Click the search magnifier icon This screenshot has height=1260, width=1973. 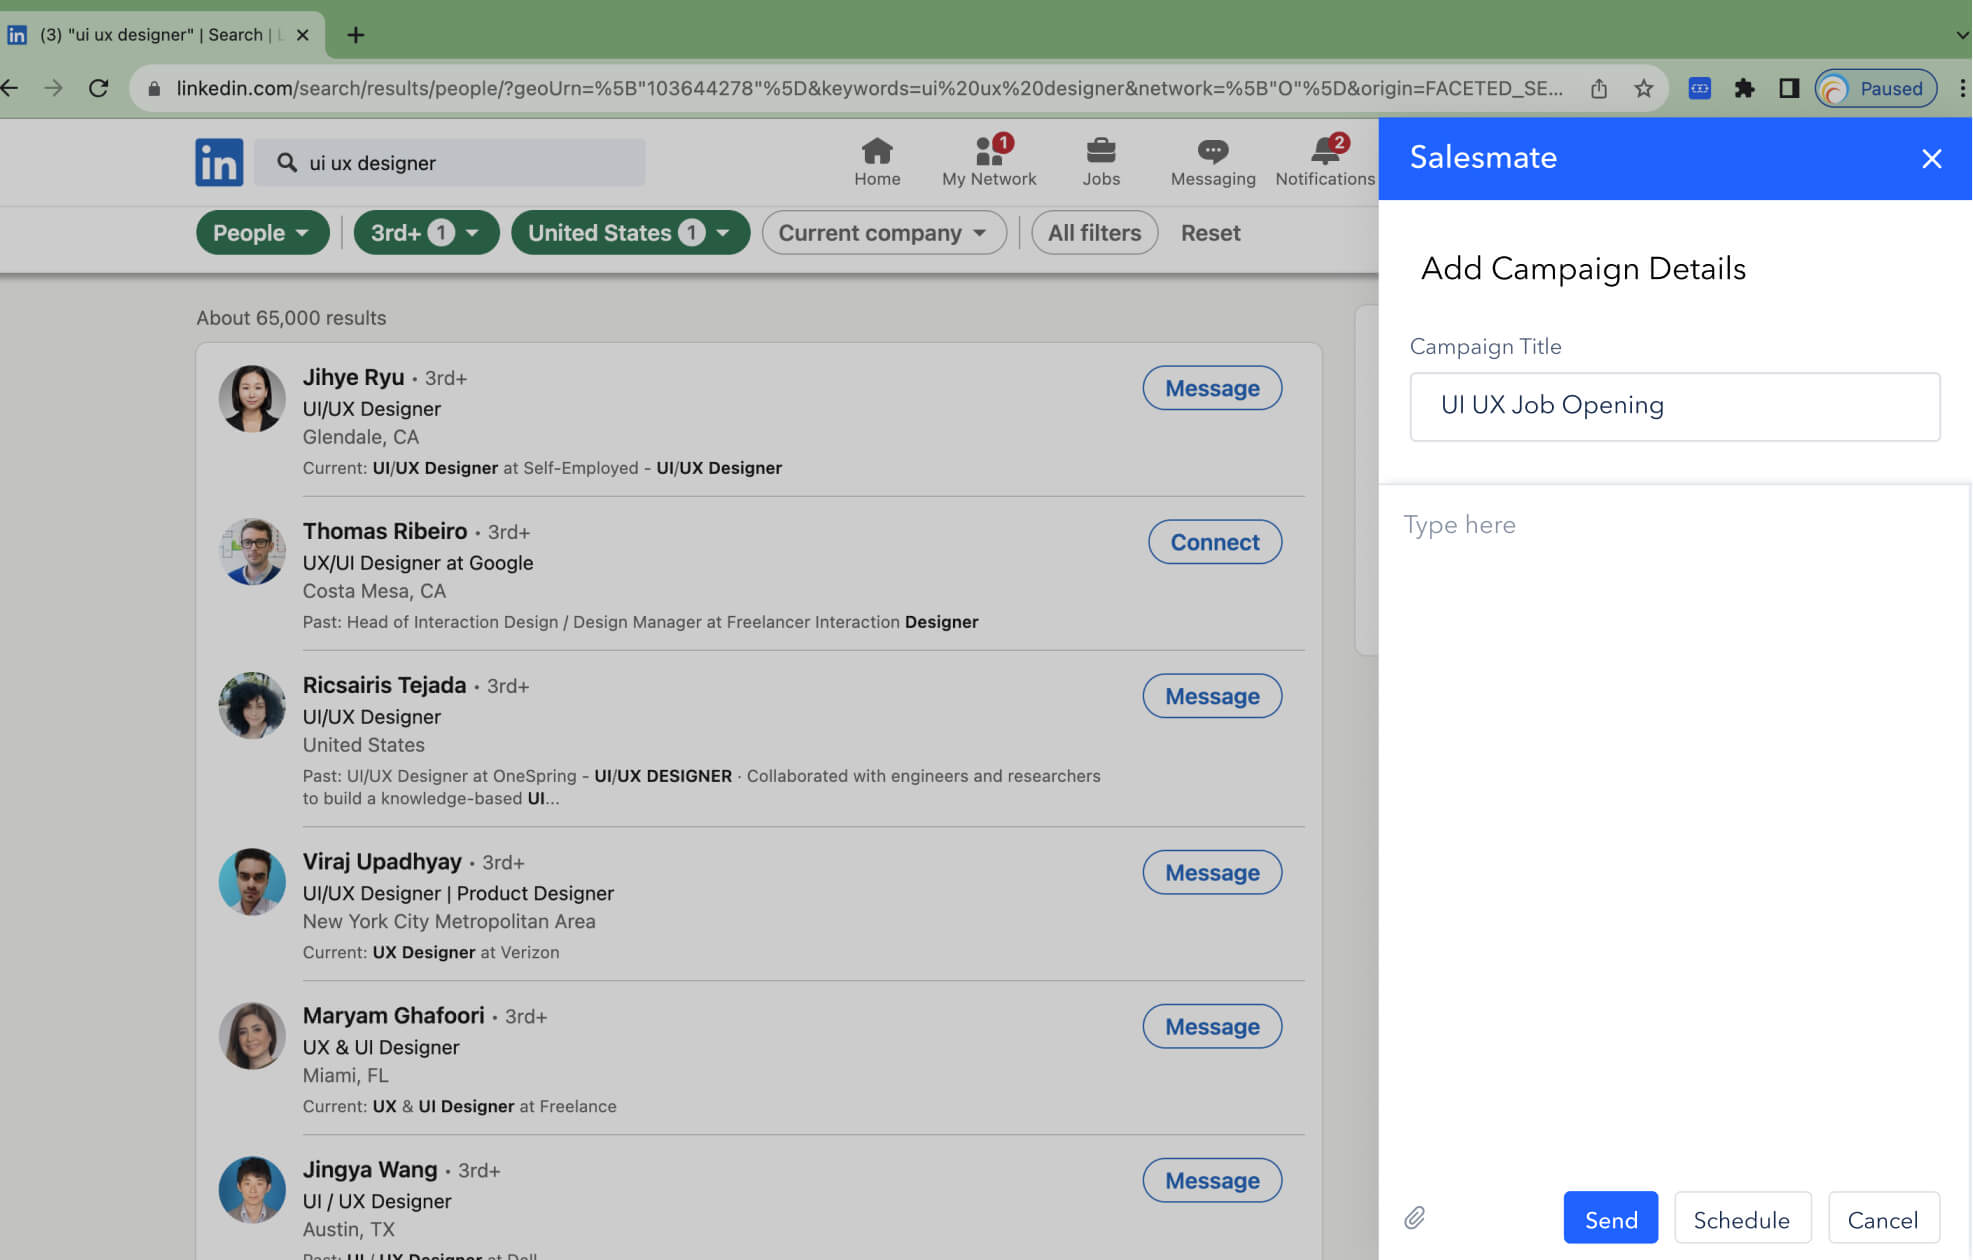(287, 162)
